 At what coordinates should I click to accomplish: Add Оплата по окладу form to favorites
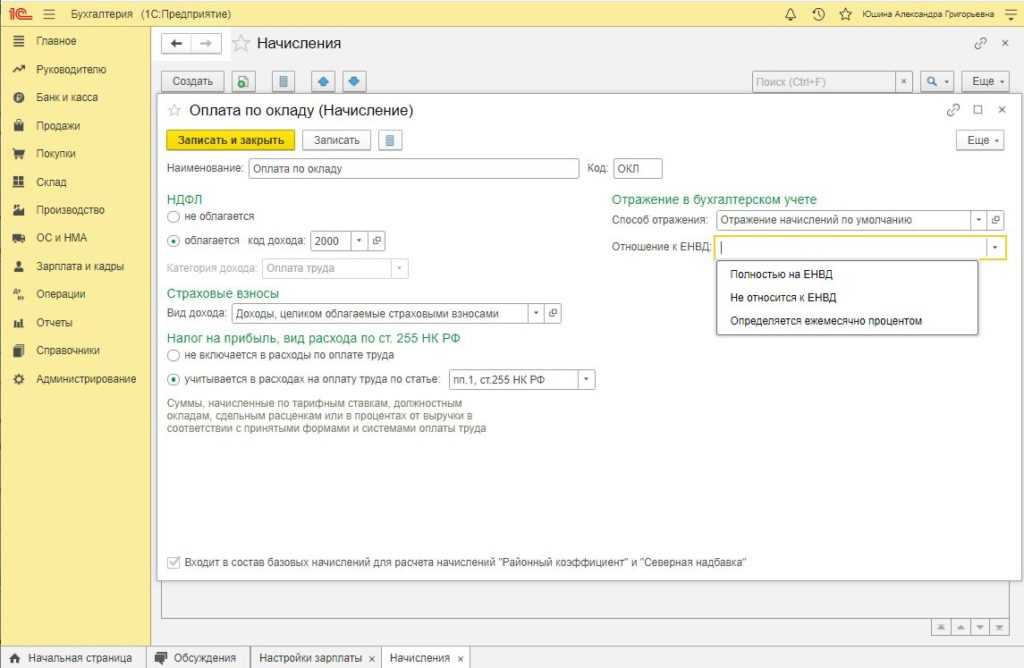coord(174,110)
